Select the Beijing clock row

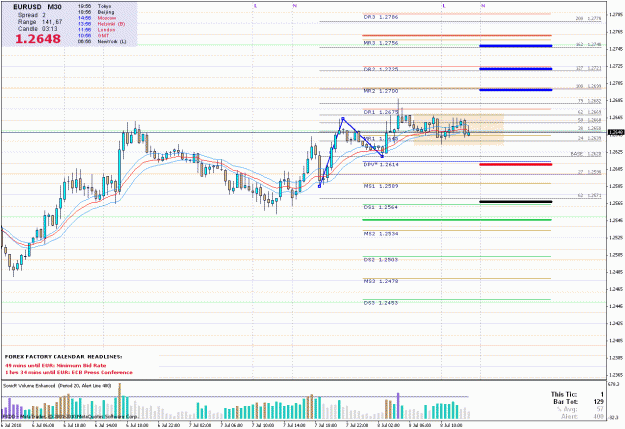click(x=96, y=12)
